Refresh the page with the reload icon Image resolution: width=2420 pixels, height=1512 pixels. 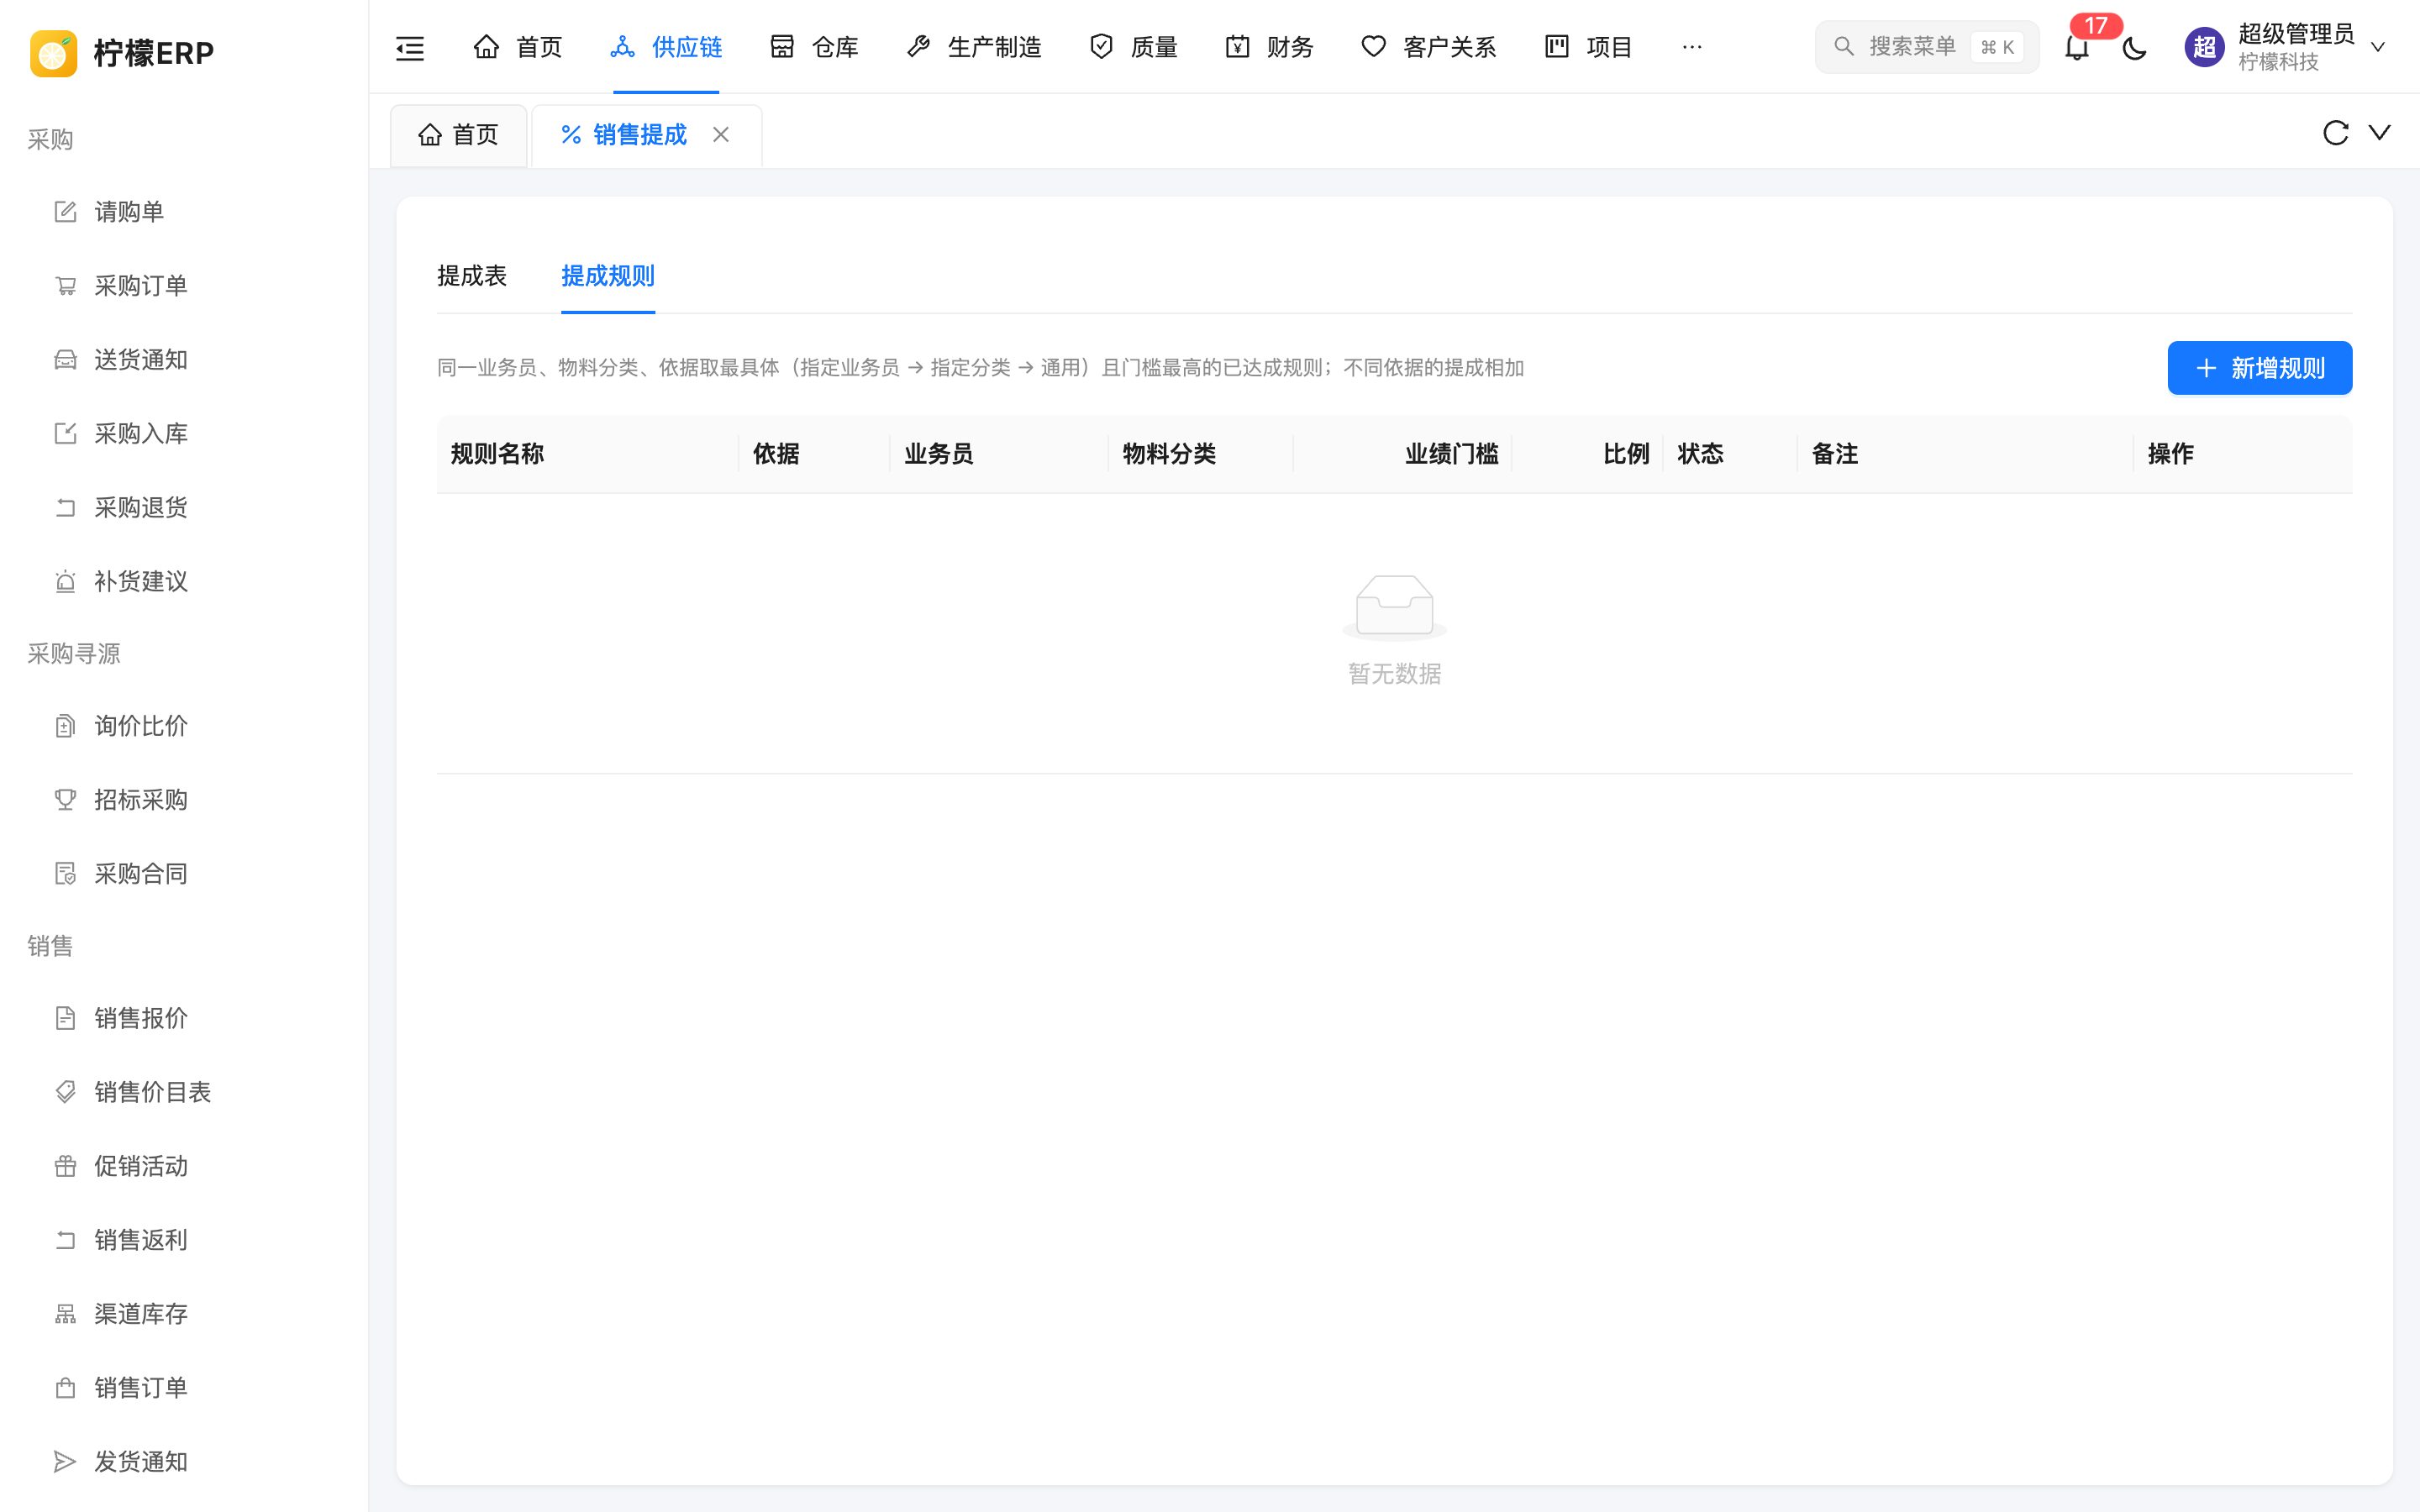coord(2335,133)
